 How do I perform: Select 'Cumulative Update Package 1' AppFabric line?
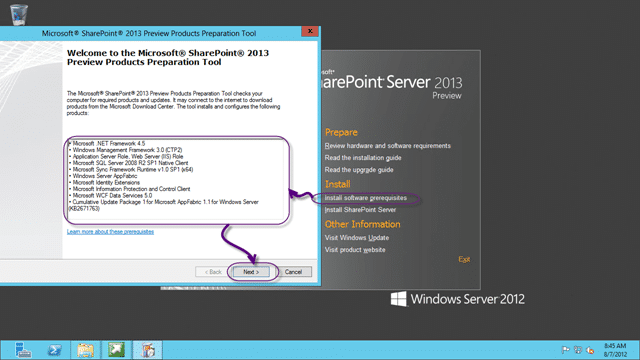[x=164, y=205]
